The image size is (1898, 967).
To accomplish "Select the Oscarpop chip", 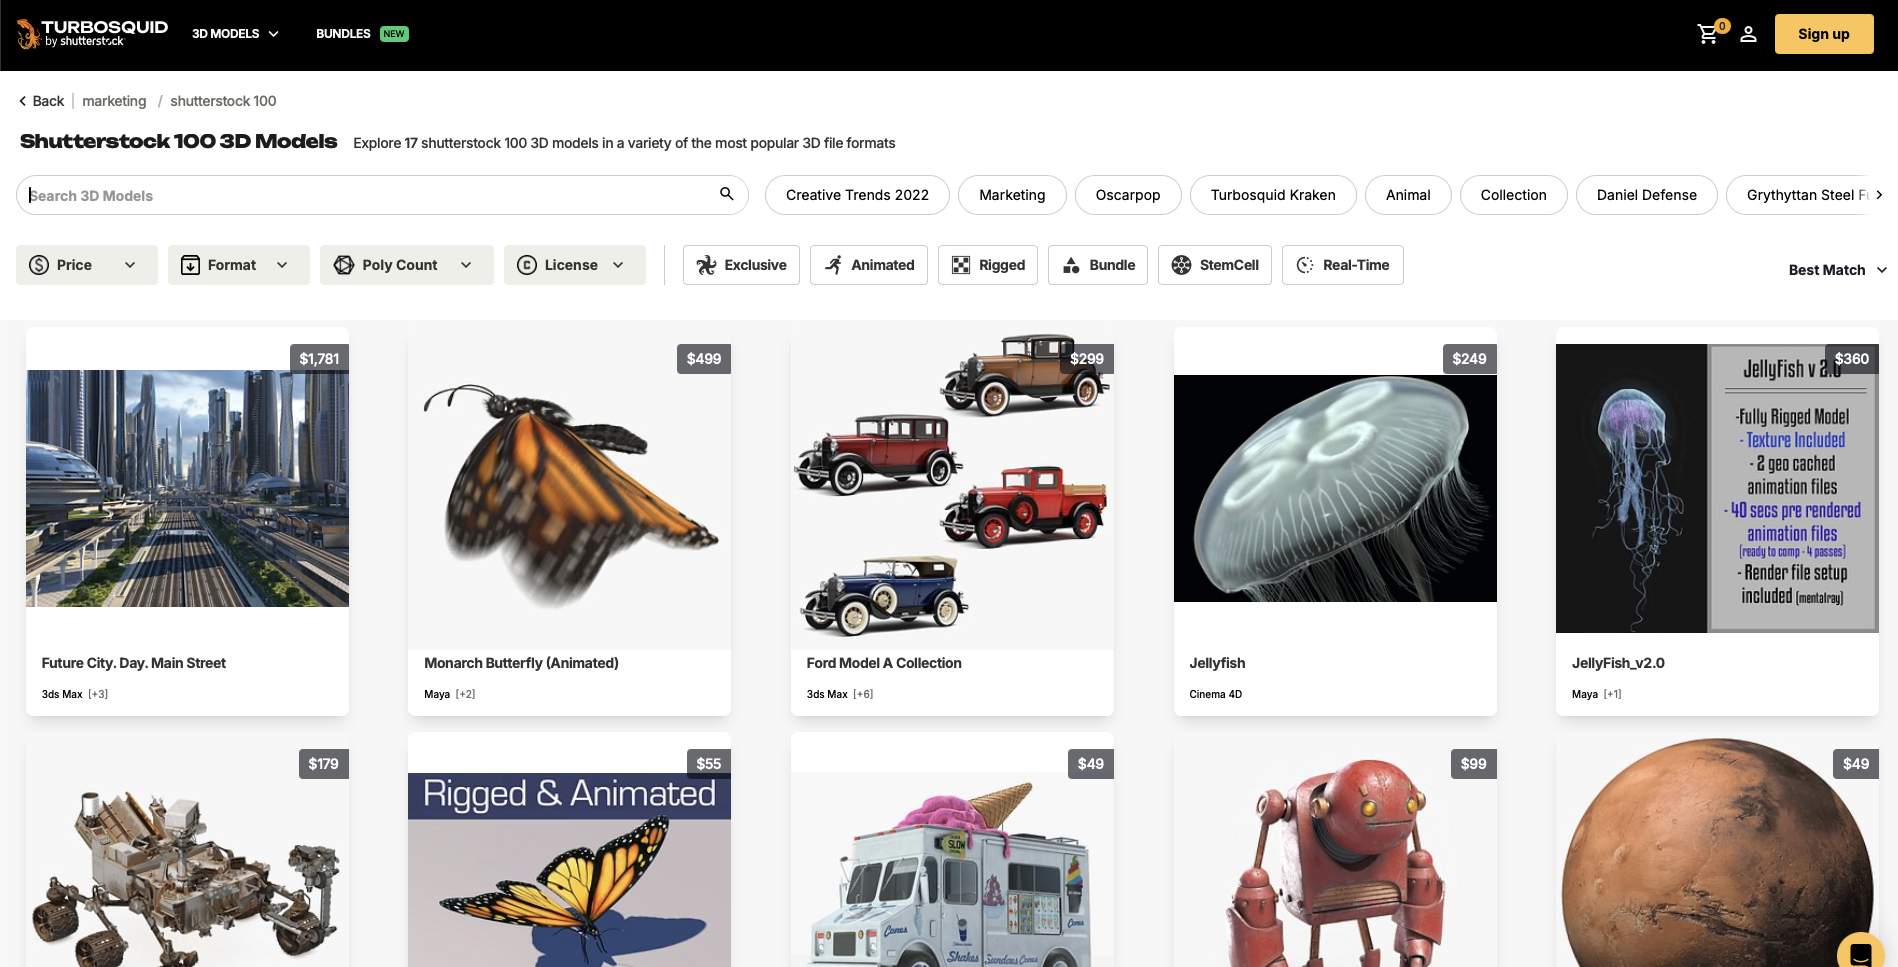I will click(1128, 195).
